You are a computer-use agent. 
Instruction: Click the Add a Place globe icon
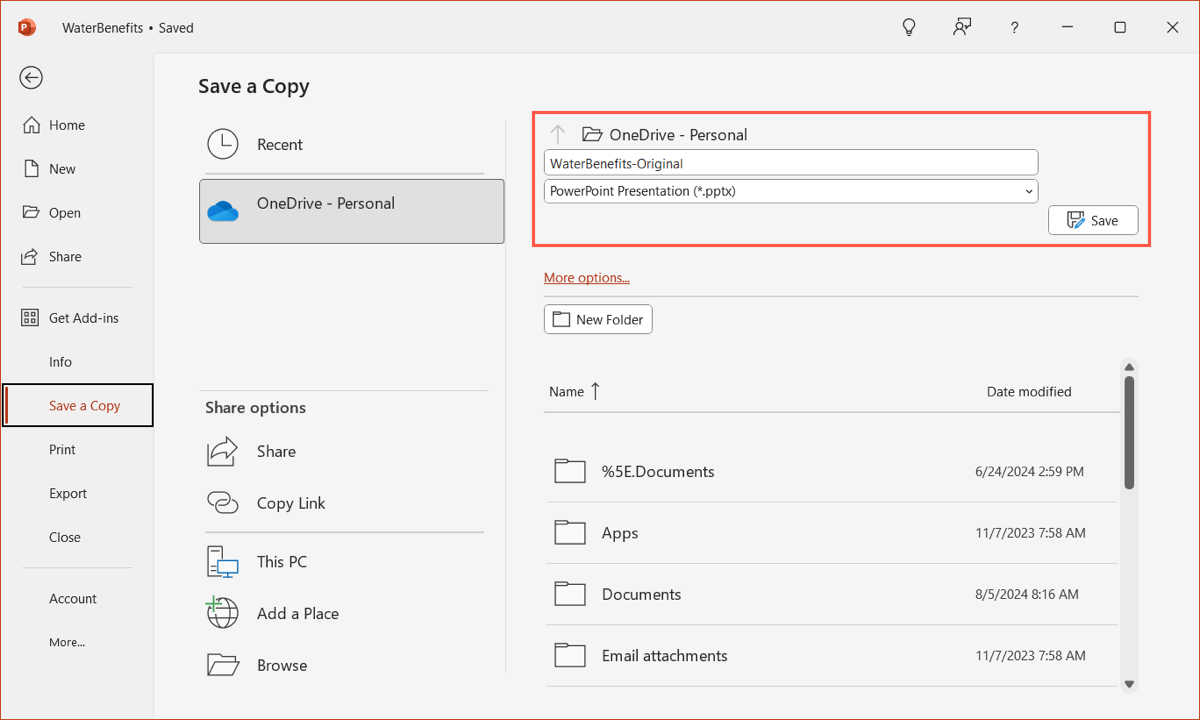click(x=223, y=613)
